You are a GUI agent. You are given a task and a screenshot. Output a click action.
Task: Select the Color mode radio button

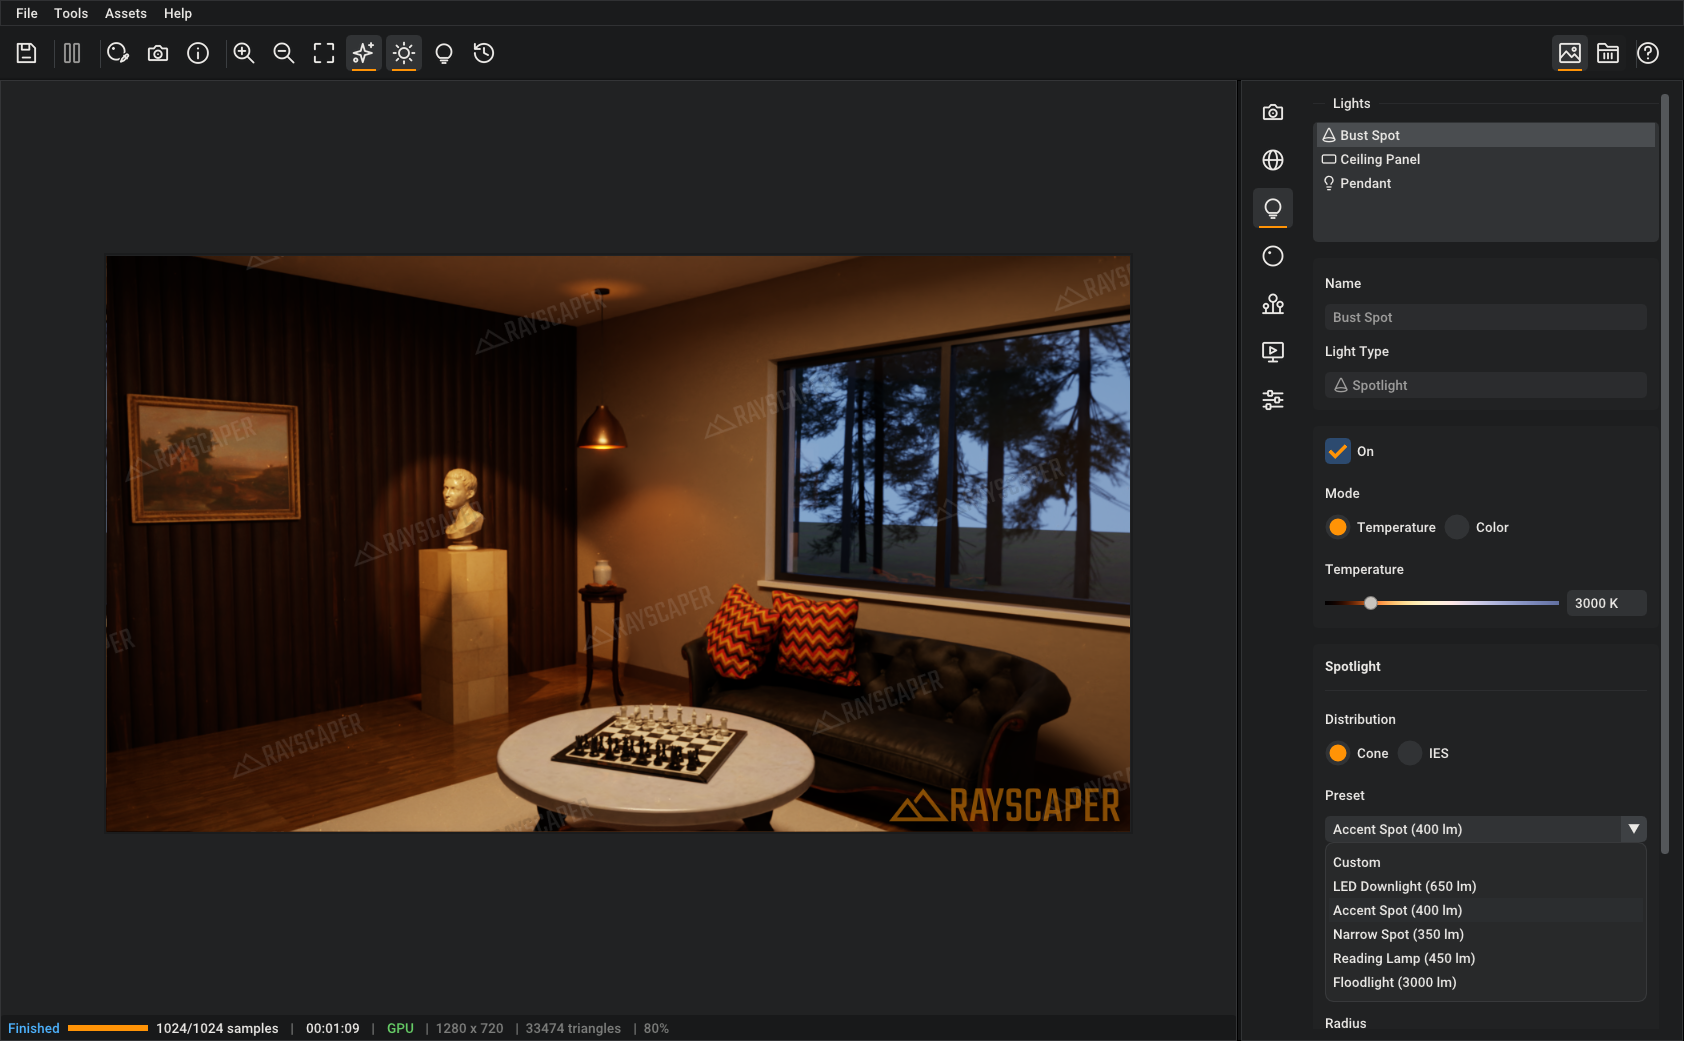[x=1457, y=527]
